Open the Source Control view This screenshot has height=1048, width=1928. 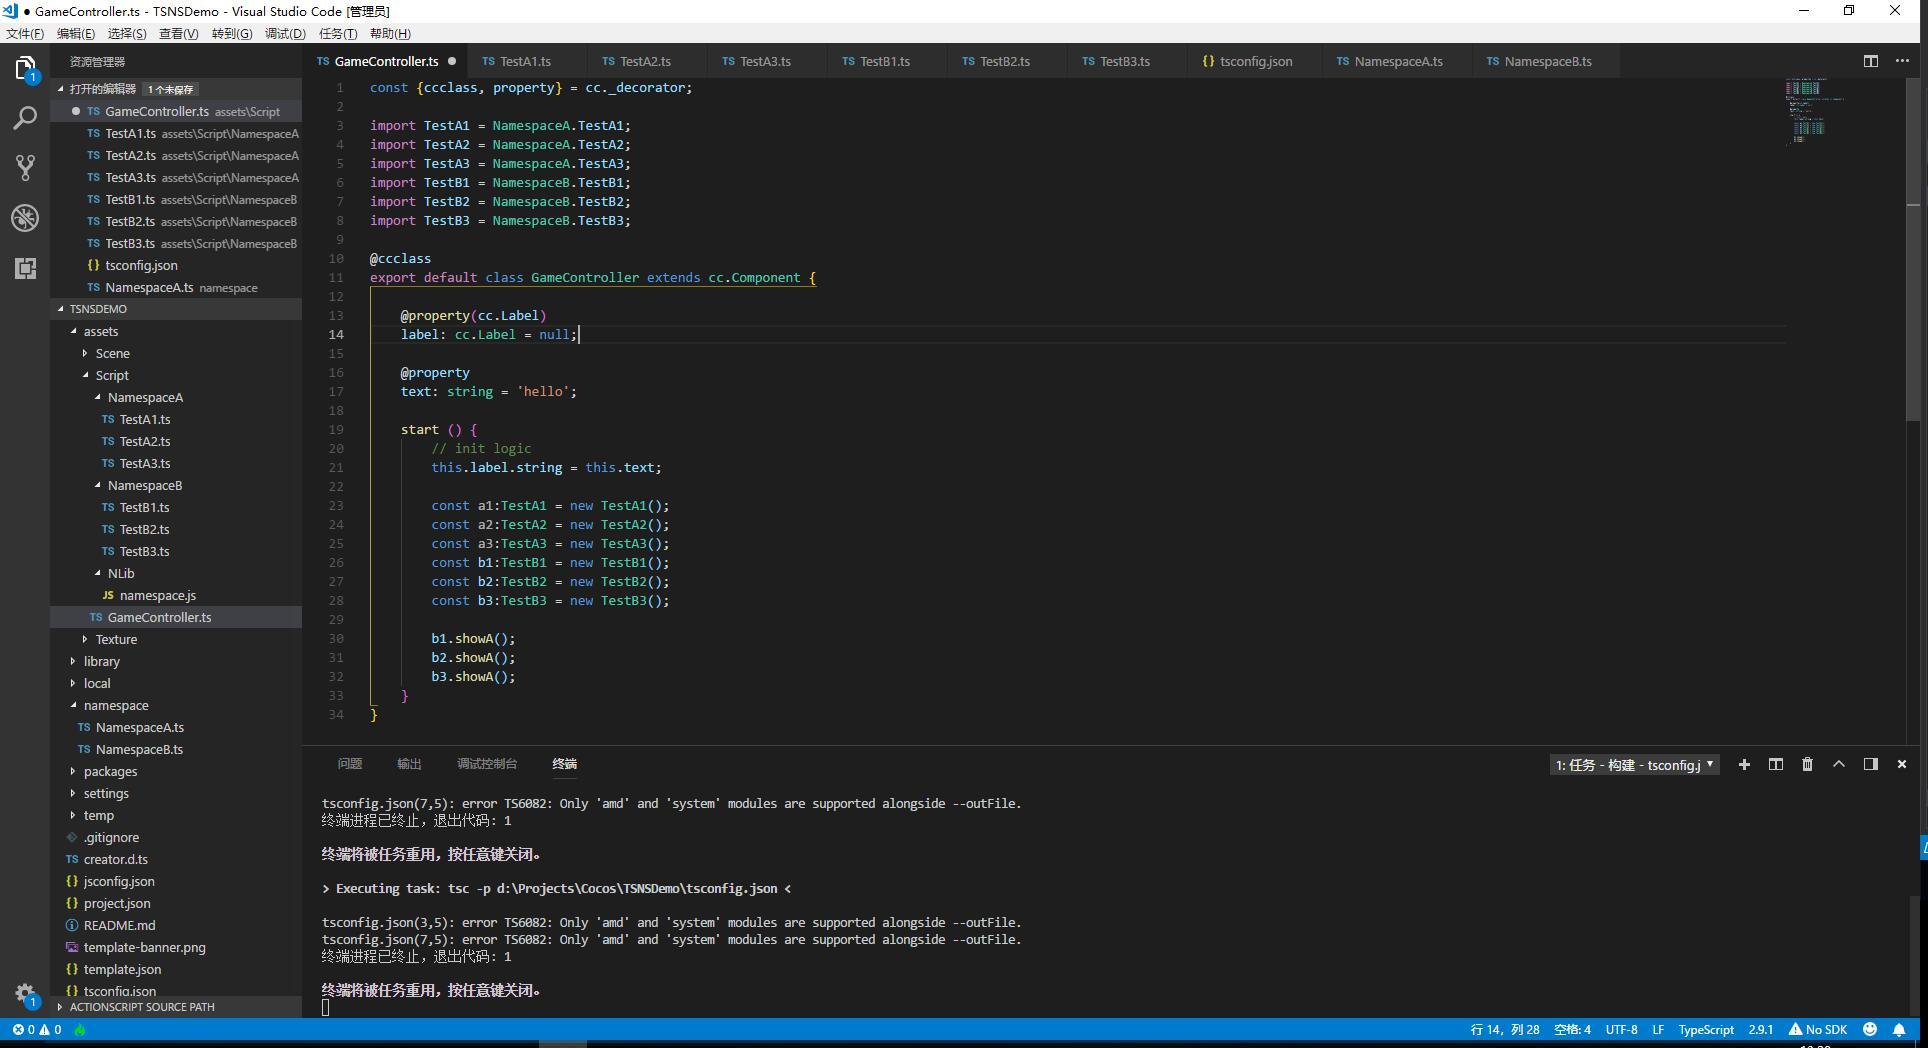click(x=25, y=167)
